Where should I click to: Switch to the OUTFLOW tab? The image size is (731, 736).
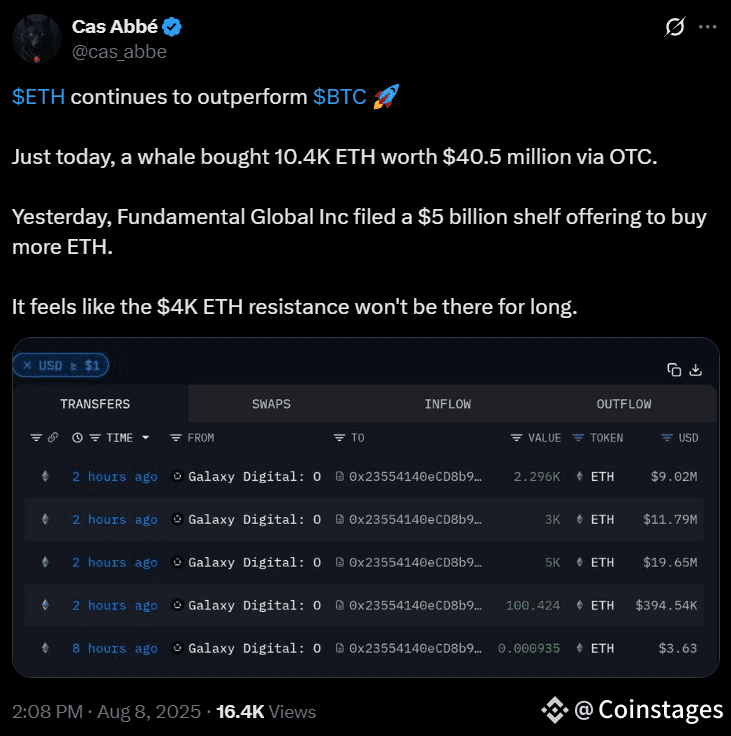pos(624,404)
